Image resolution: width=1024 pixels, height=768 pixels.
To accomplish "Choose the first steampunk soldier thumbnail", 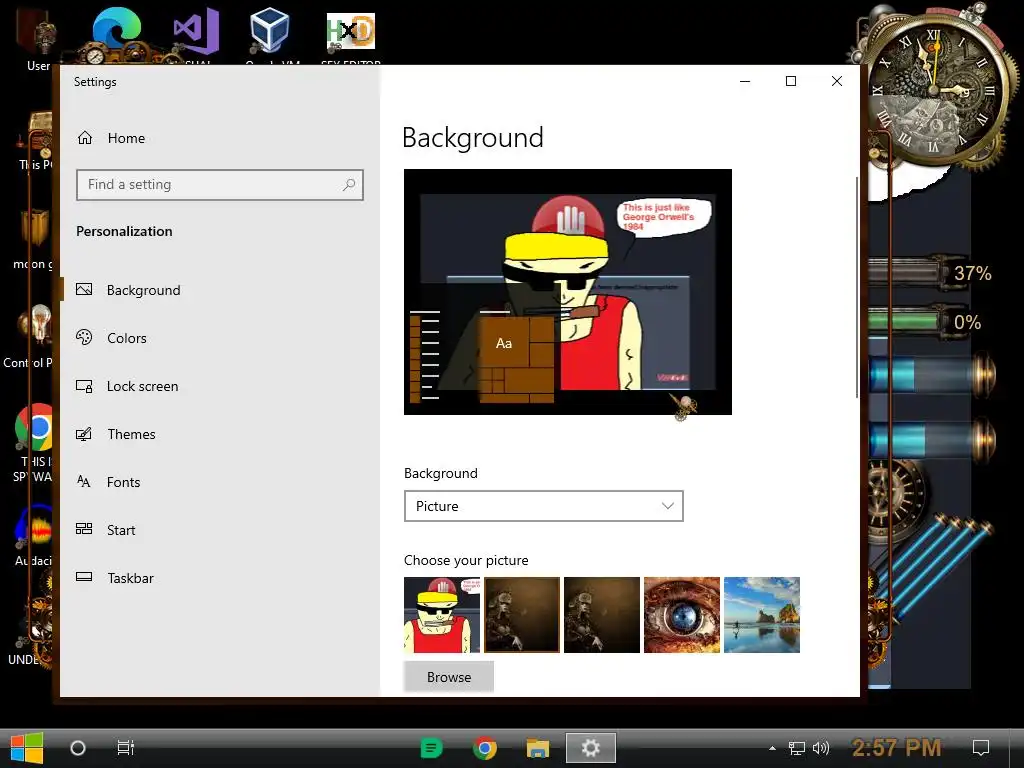I will click(x=522, y=615).
